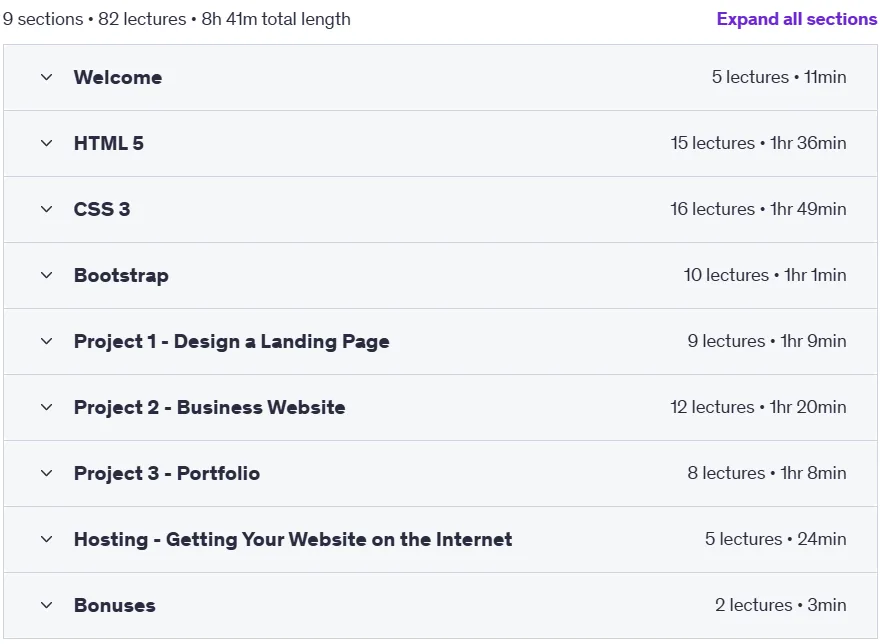This screenshot has height=644, width=880.
Task: Select the Bootstrap section heading
Action: click(x=121, y=276)
